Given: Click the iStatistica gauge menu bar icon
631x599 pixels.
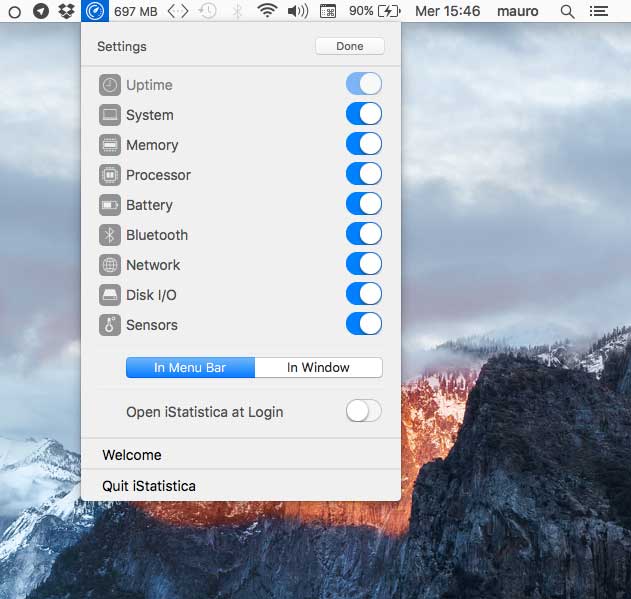Looking at the screenshot, I should click(95, 11).
